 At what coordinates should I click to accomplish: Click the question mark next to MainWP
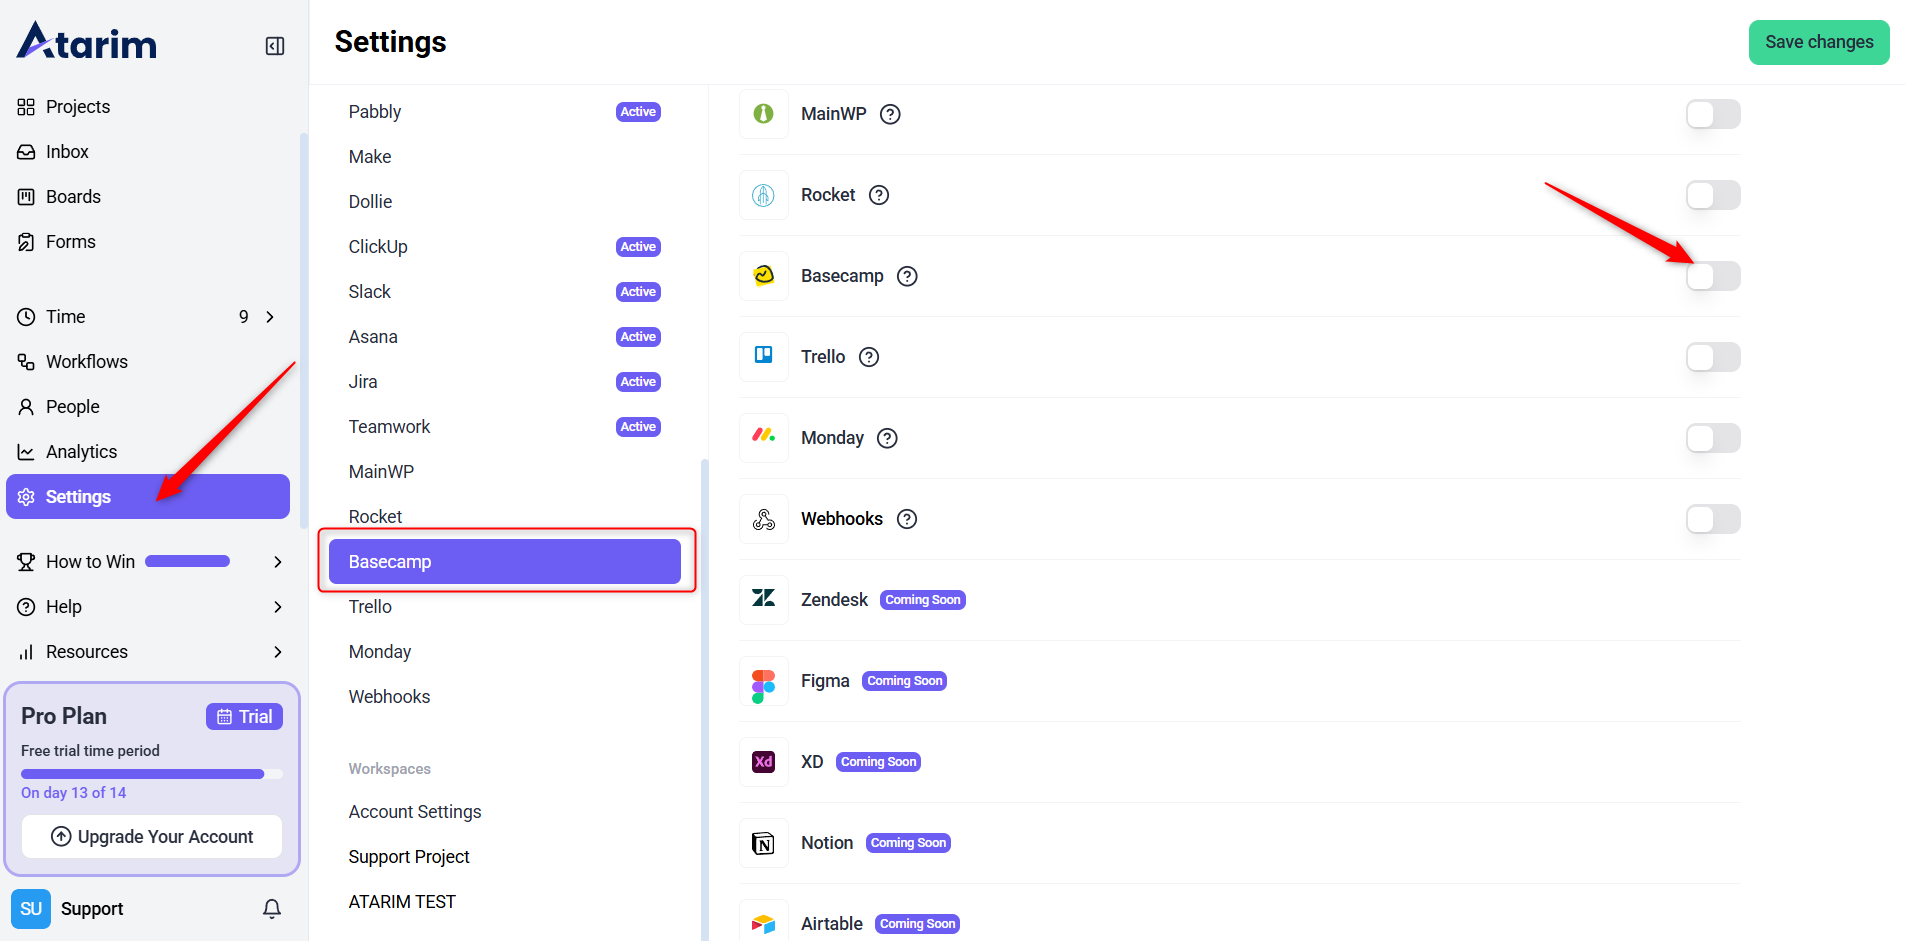click(890, 114)
